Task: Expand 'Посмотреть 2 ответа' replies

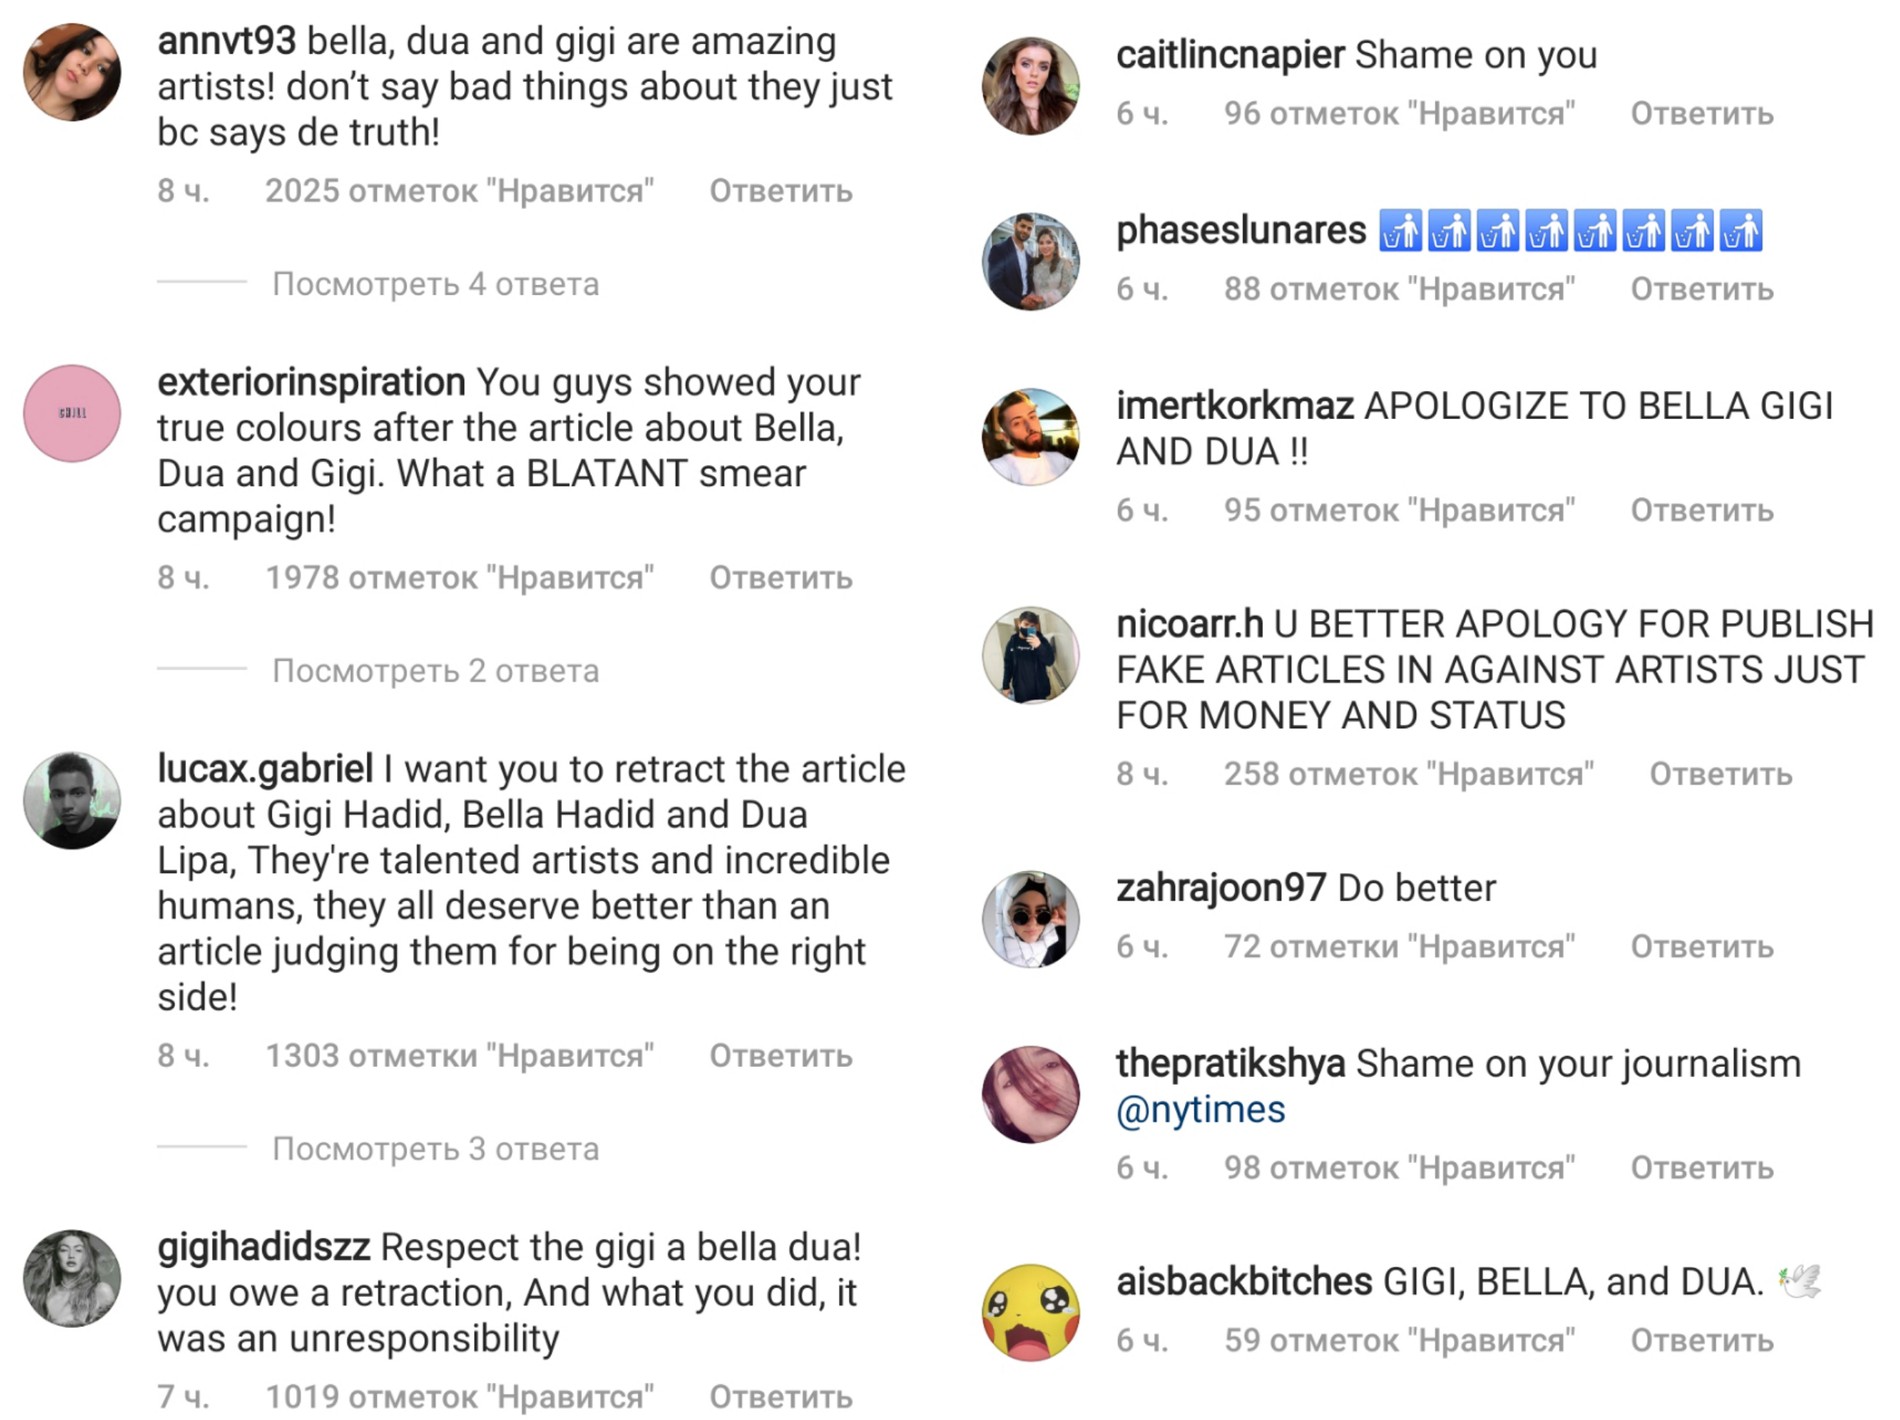Action: tap(435, 670)
